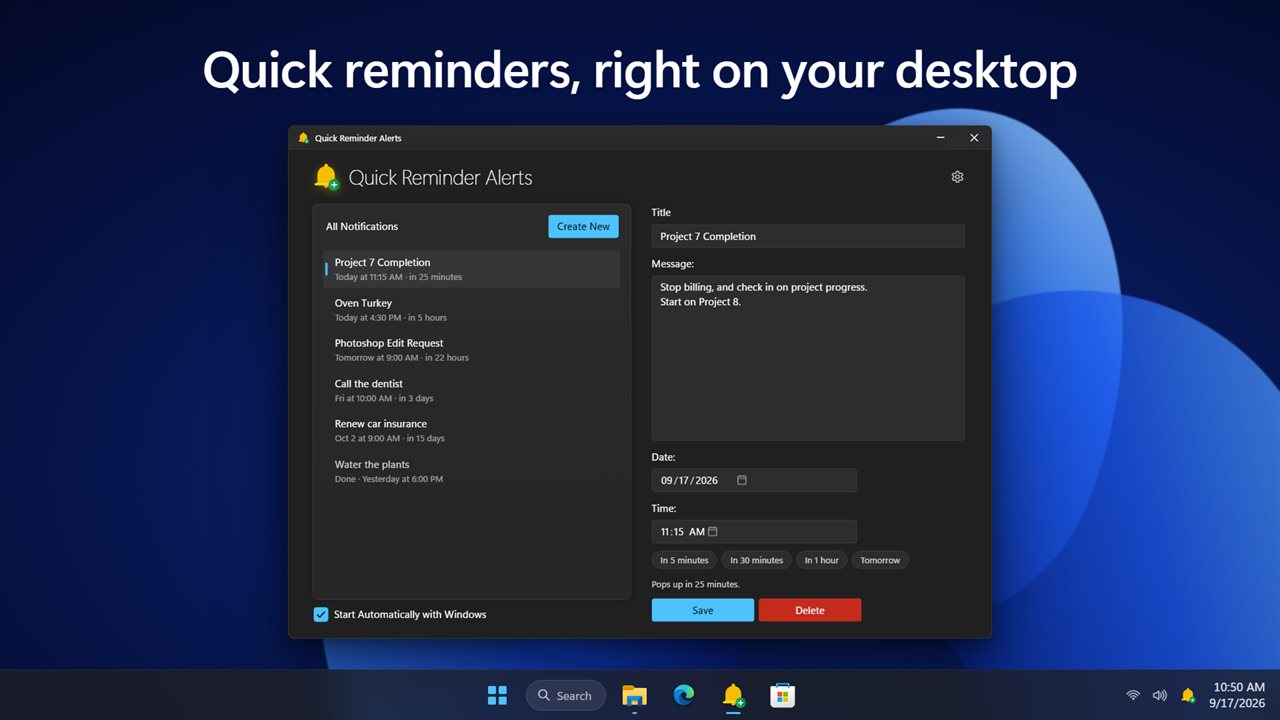Launch Microsoft Edge from the taskbar

[684, 695]
